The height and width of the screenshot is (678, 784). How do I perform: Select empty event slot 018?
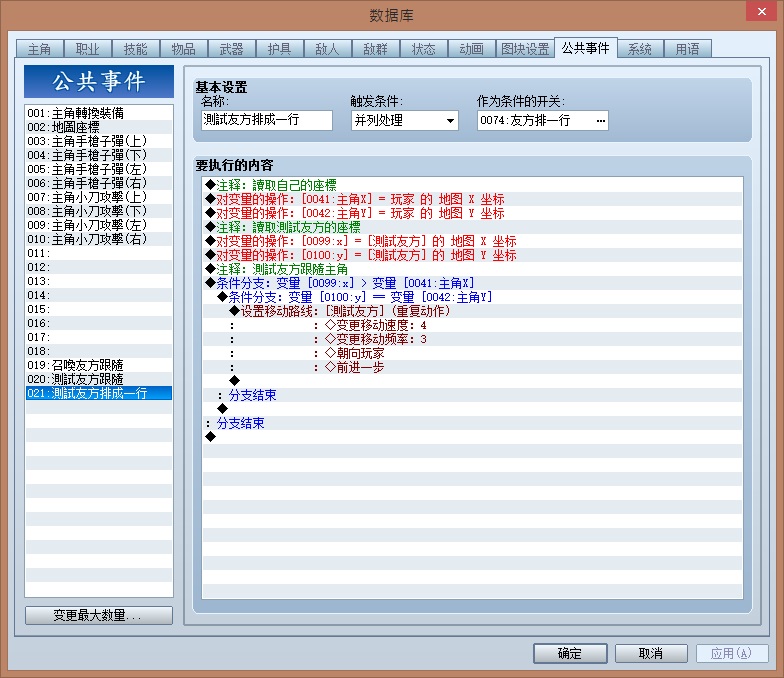(x=99, y=351)
